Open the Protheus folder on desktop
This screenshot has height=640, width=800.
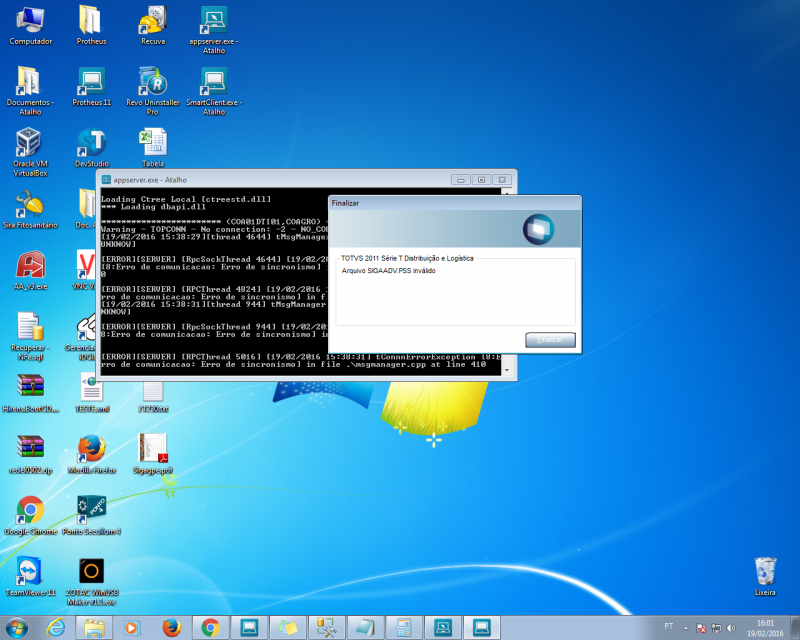tap(91, 26)
